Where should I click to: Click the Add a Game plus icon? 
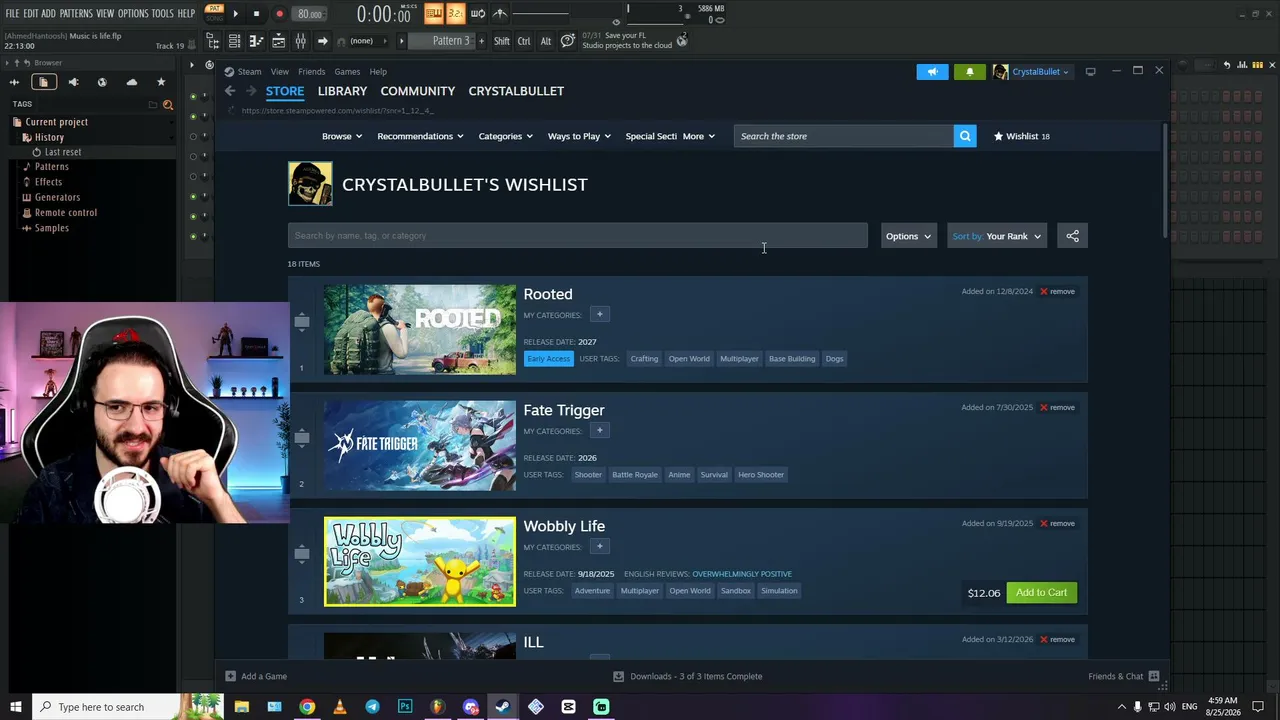[x=230, y=676]
